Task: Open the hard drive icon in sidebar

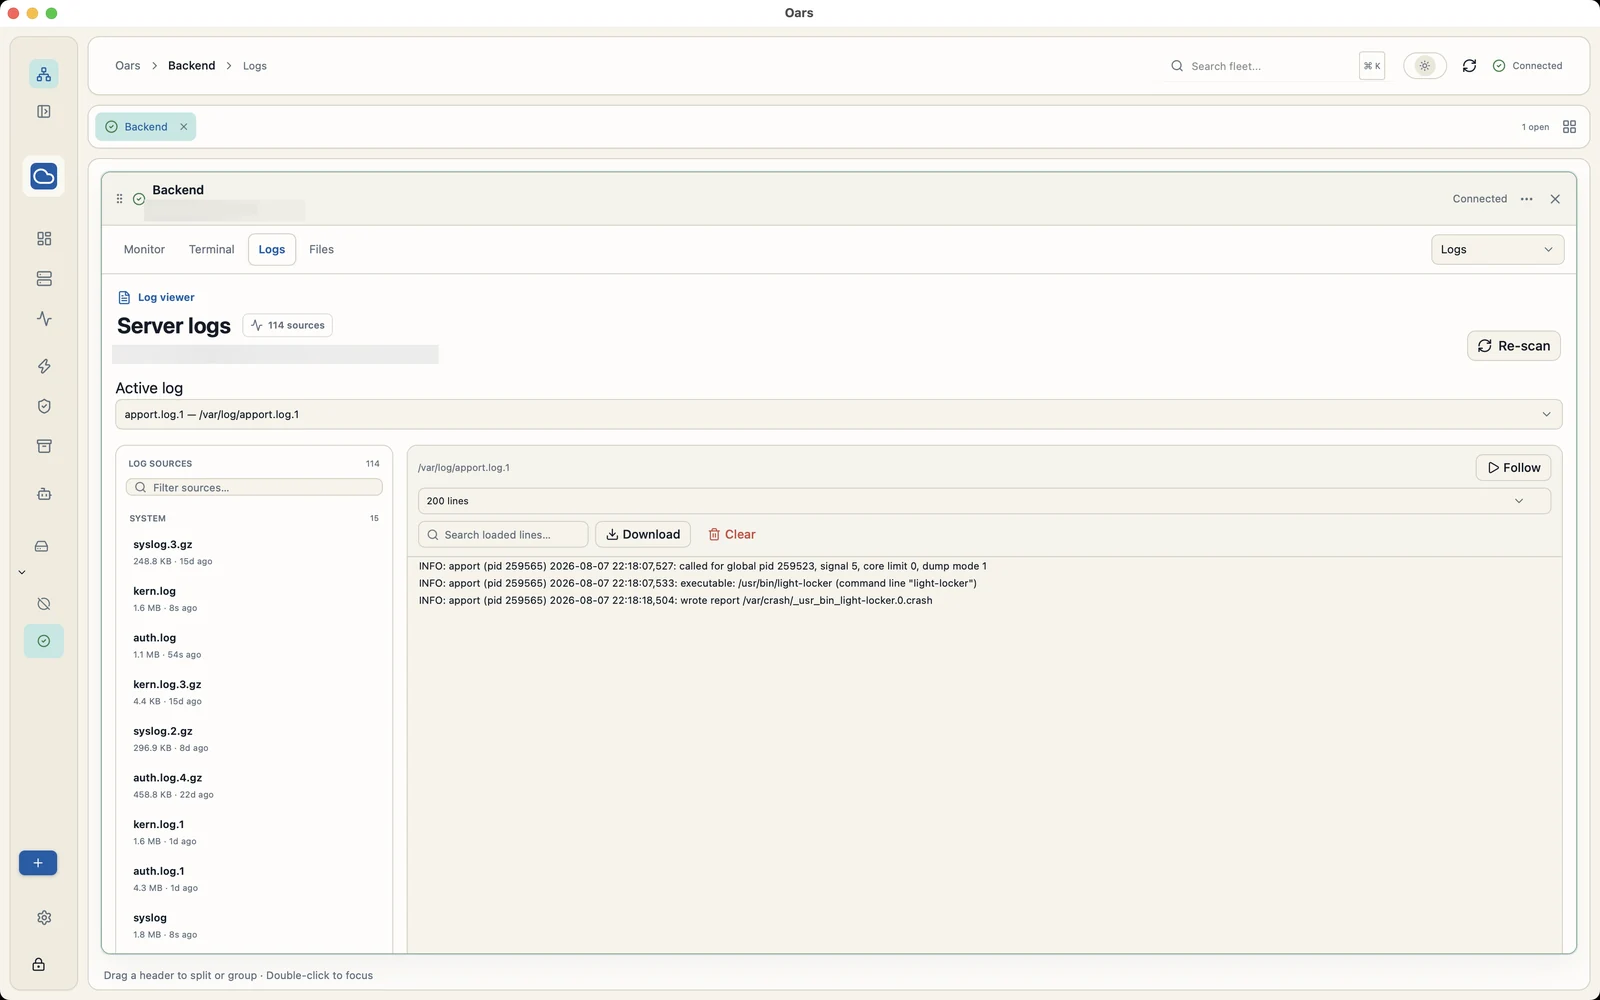Action: 42,546
